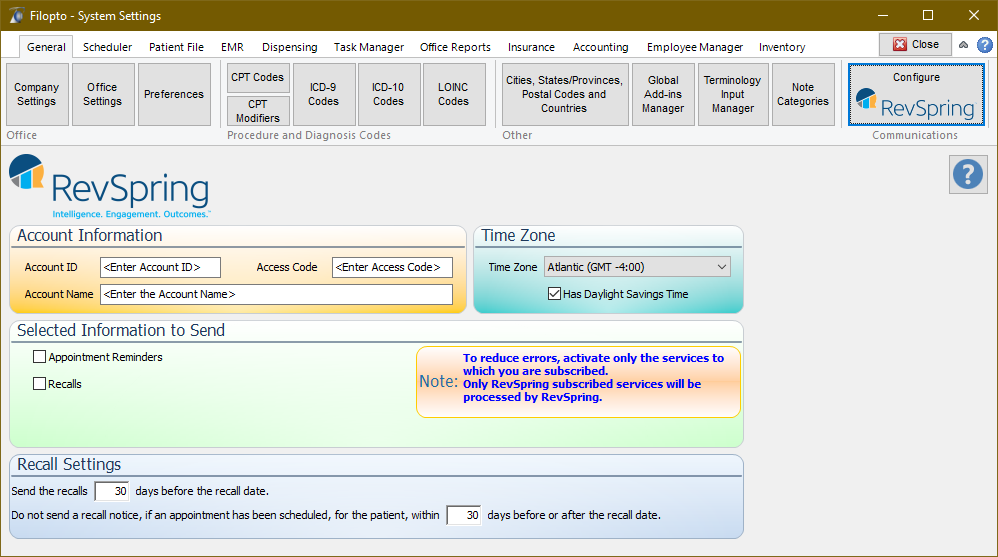Open Terminology Input Manager

pos(733,94)
